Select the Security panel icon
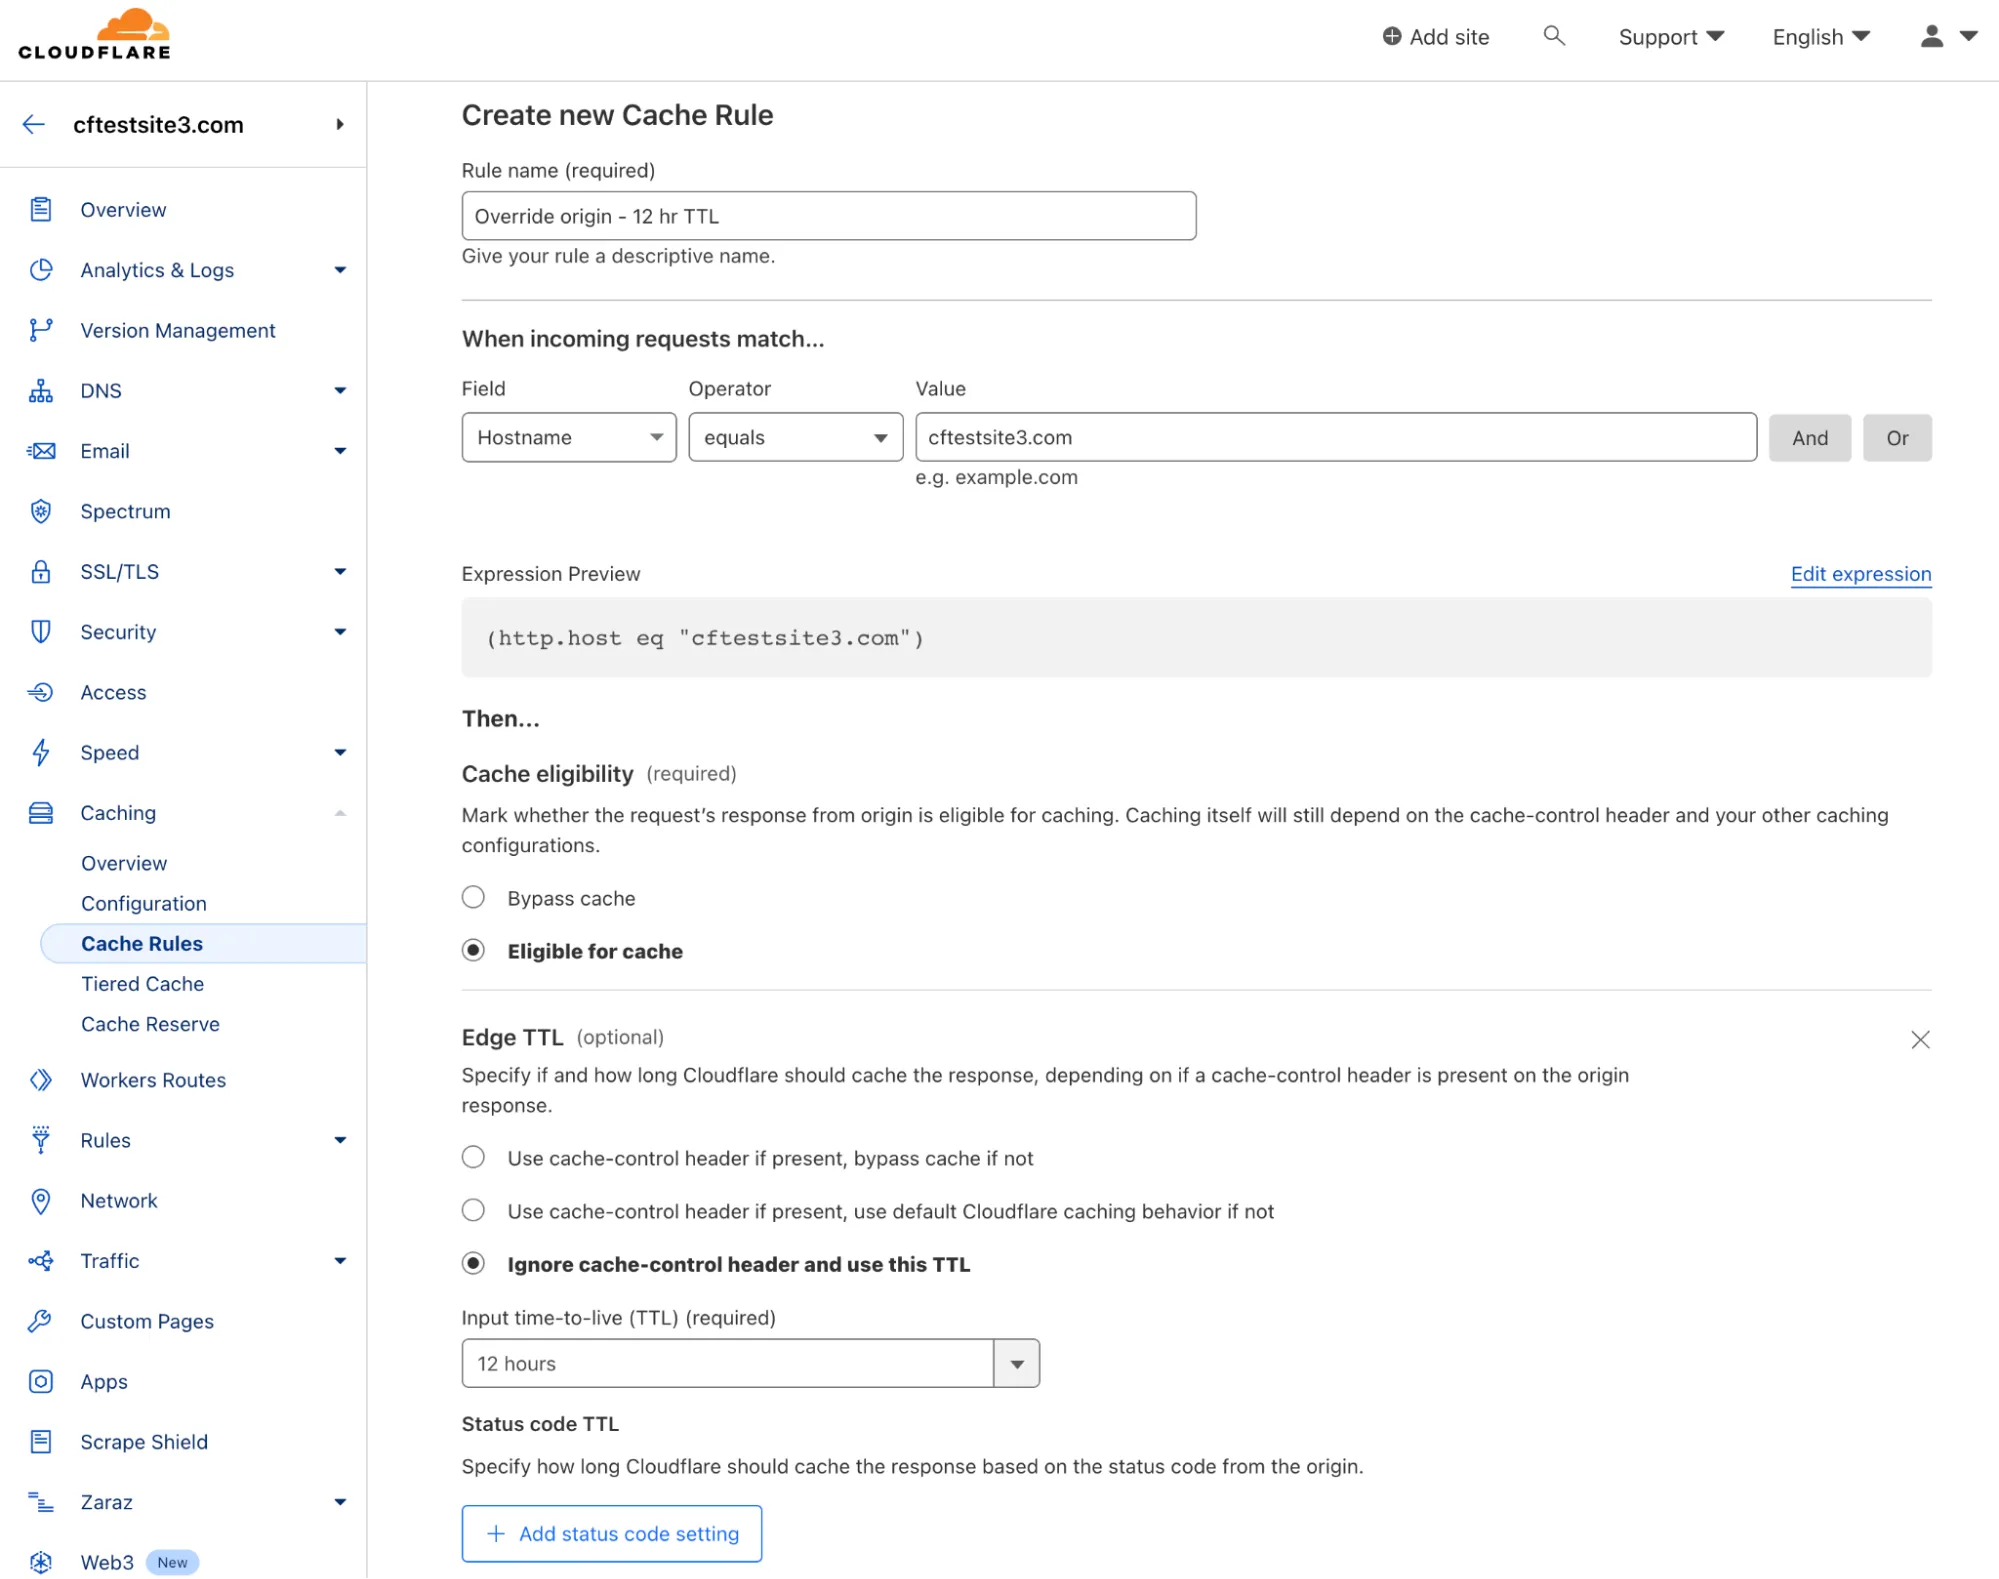The height and width of the screenshot is (1579, 1999). (x=42, y=631)
